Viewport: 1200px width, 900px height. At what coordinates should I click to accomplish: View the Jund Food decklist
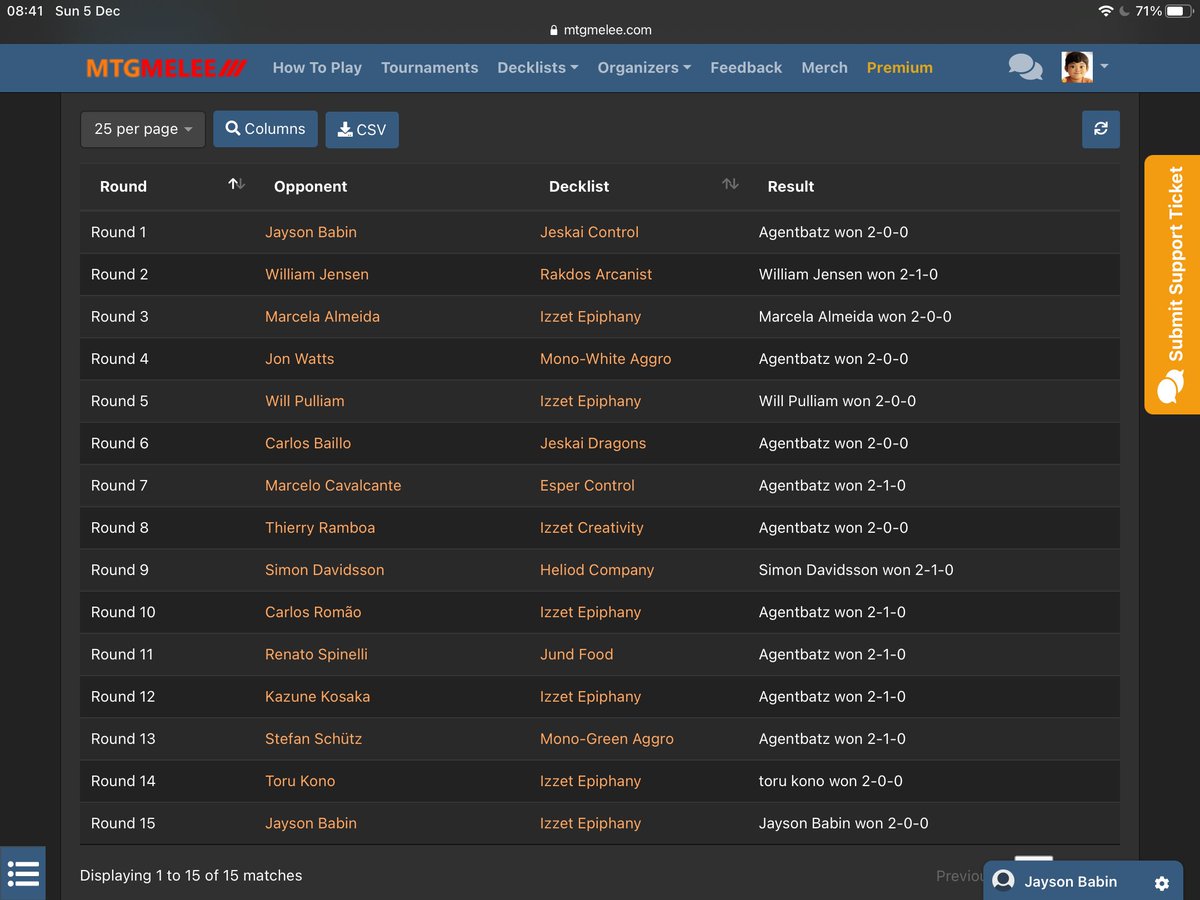tap(577, 654)
